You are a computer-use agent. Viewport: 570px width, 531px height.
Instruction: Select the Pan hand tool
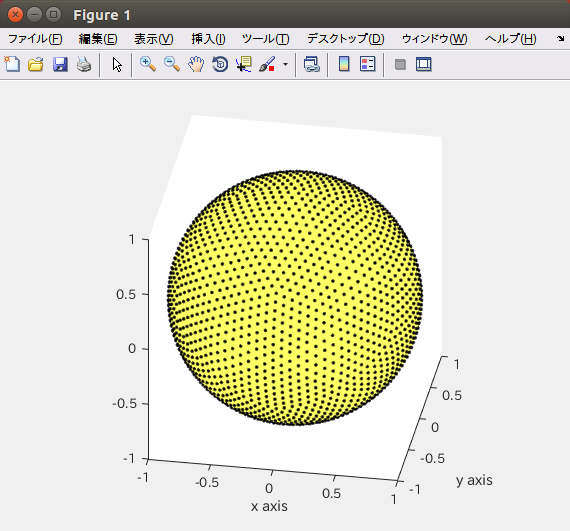pyautogui.click(x=196, y=64)
